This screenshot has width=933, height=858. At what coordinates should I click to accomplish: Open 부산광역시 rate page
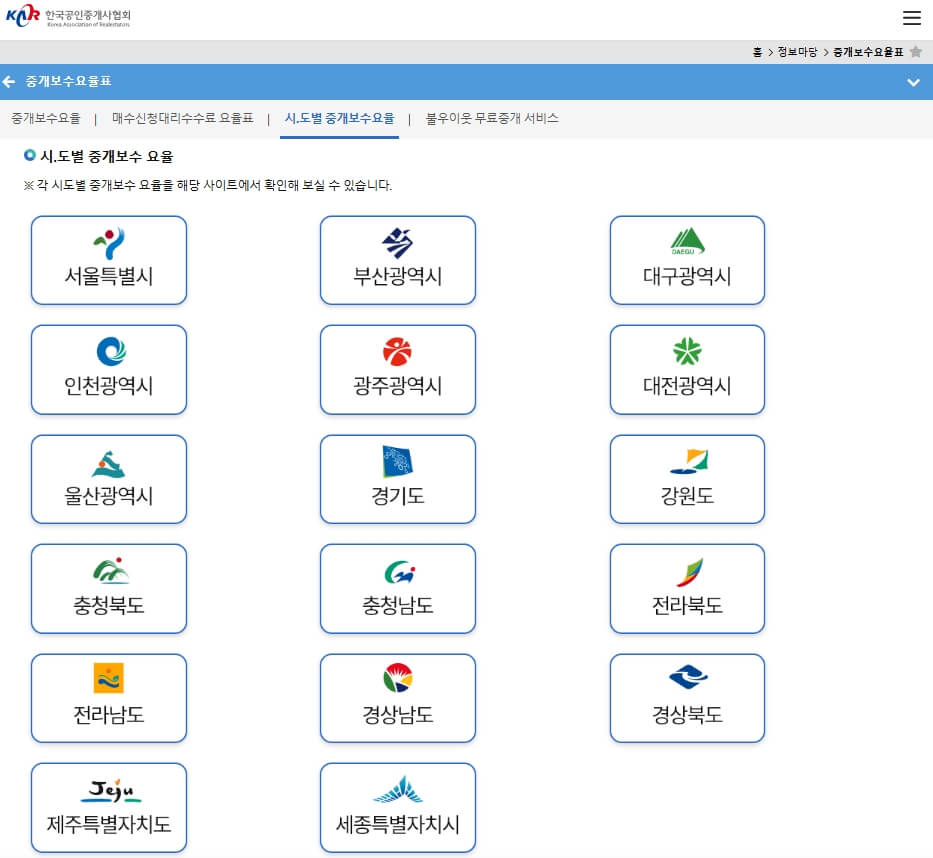pos(397,260)
